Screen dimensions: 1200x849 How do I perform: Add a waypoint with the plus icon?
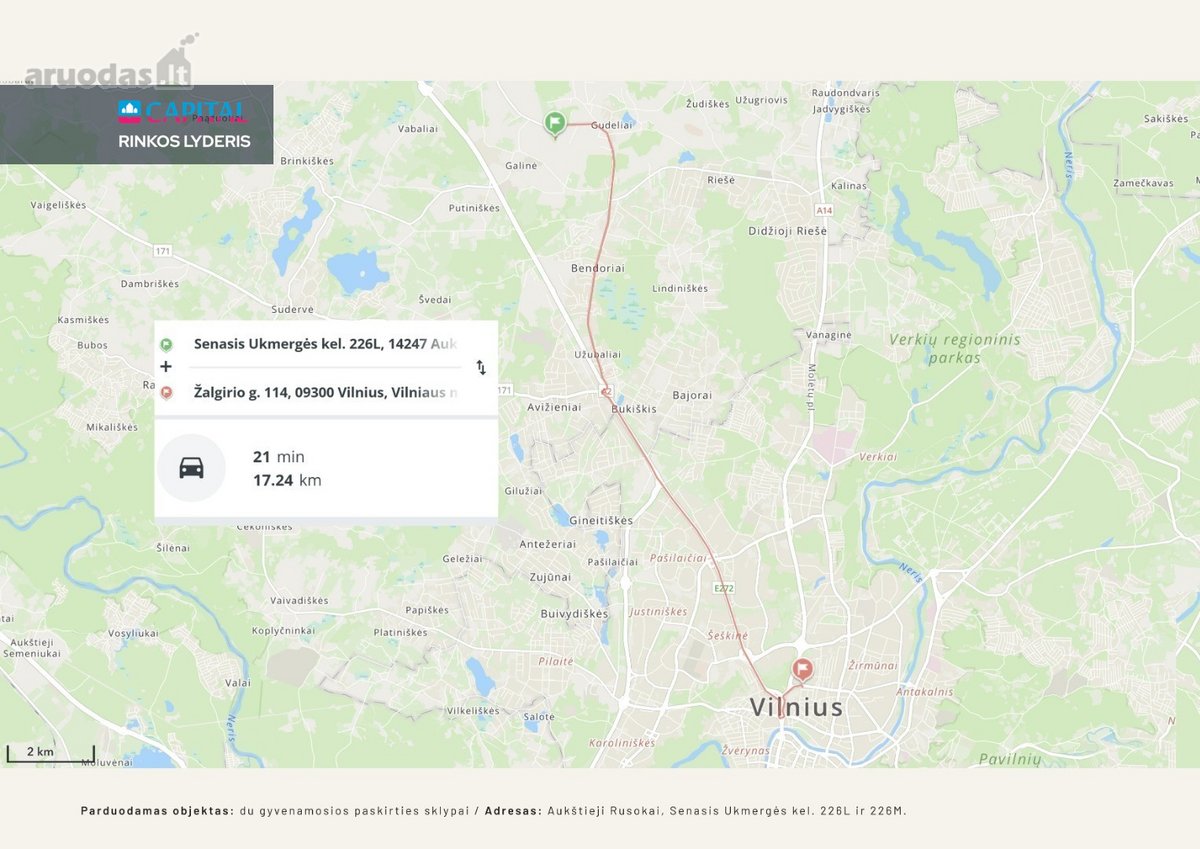point(166,367)
